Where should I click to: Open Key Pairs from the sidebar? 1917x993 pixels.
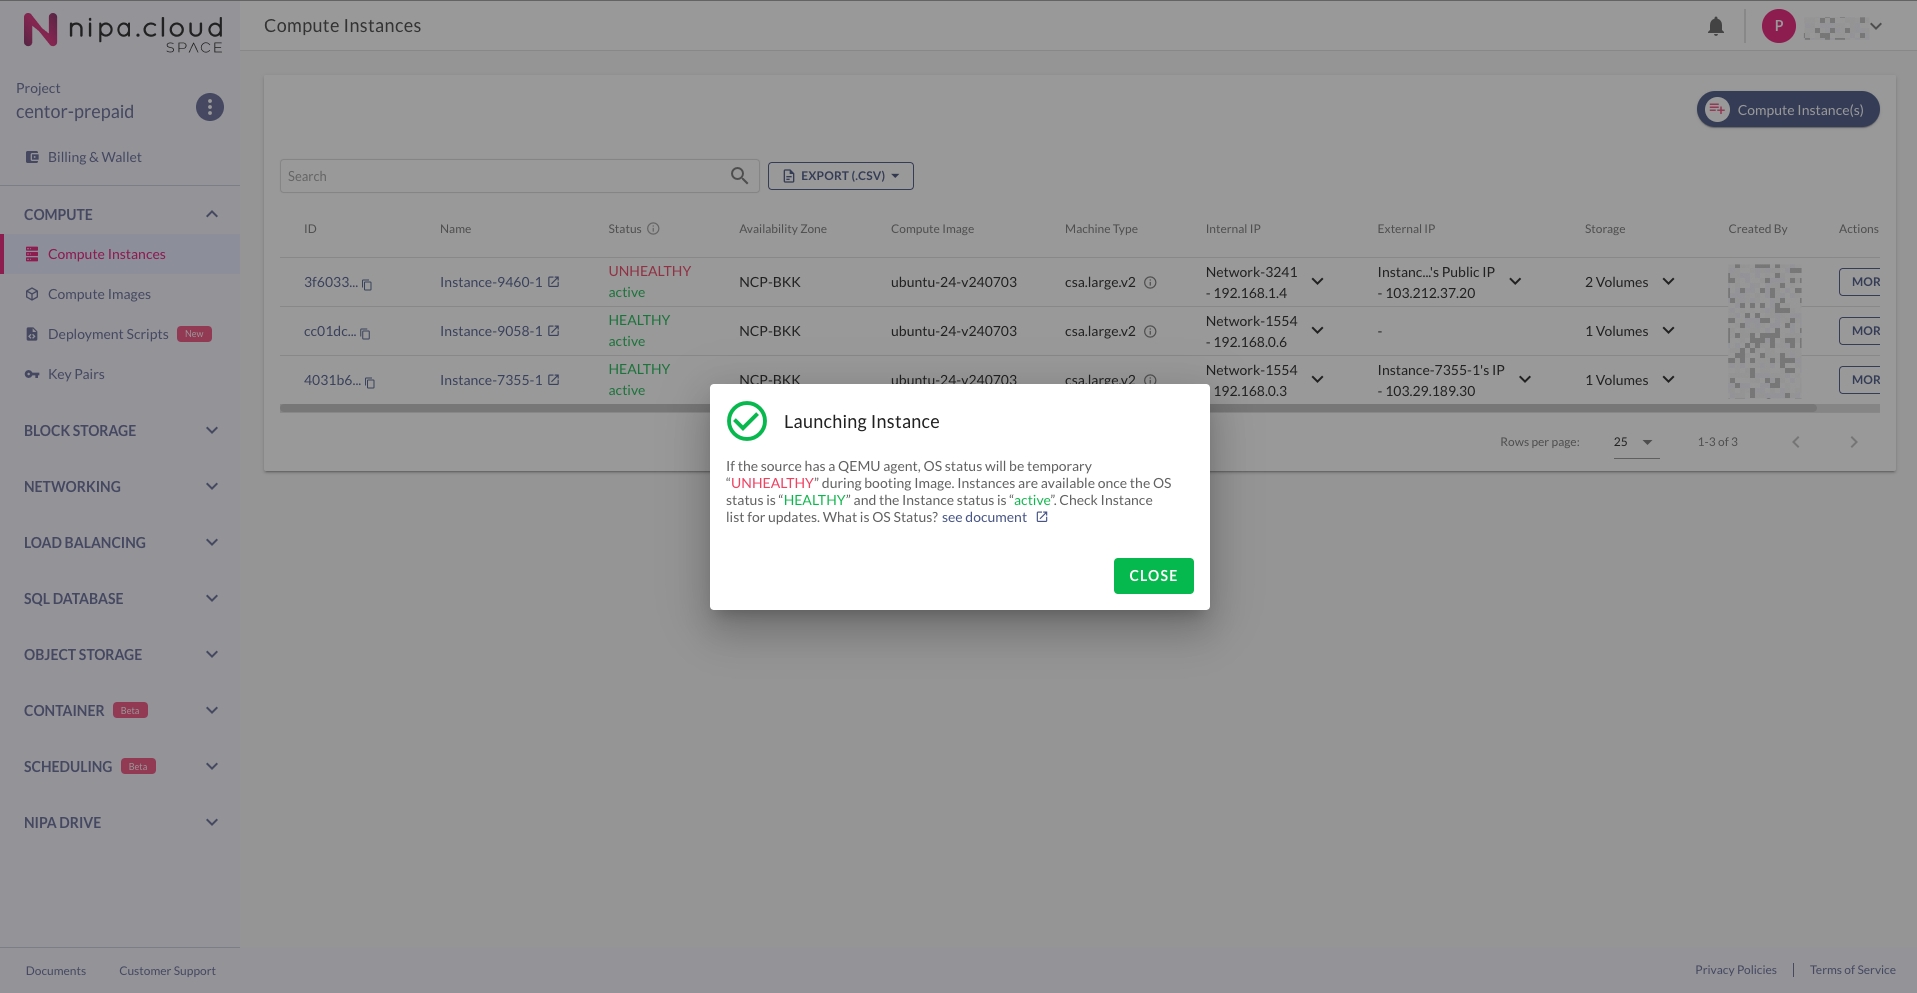[x=76, y=374]
